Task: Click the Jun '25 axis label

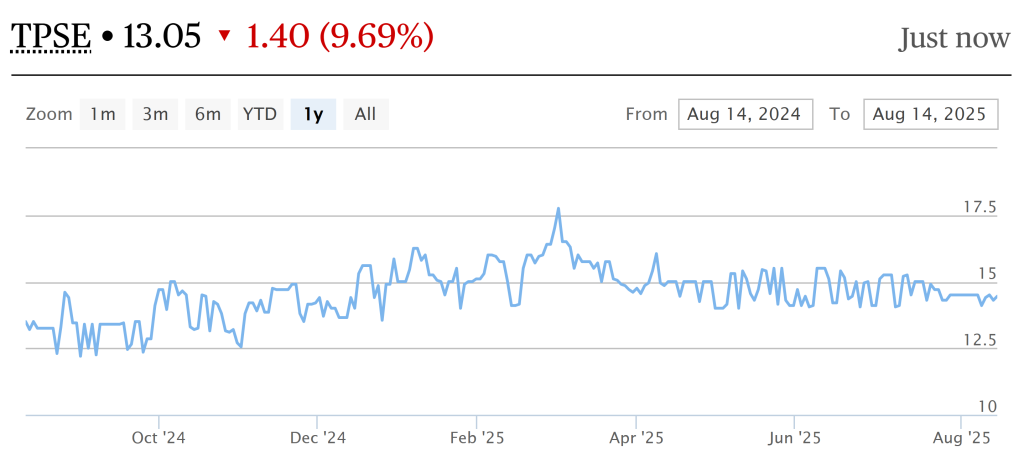Action: (x=794, y=438)
